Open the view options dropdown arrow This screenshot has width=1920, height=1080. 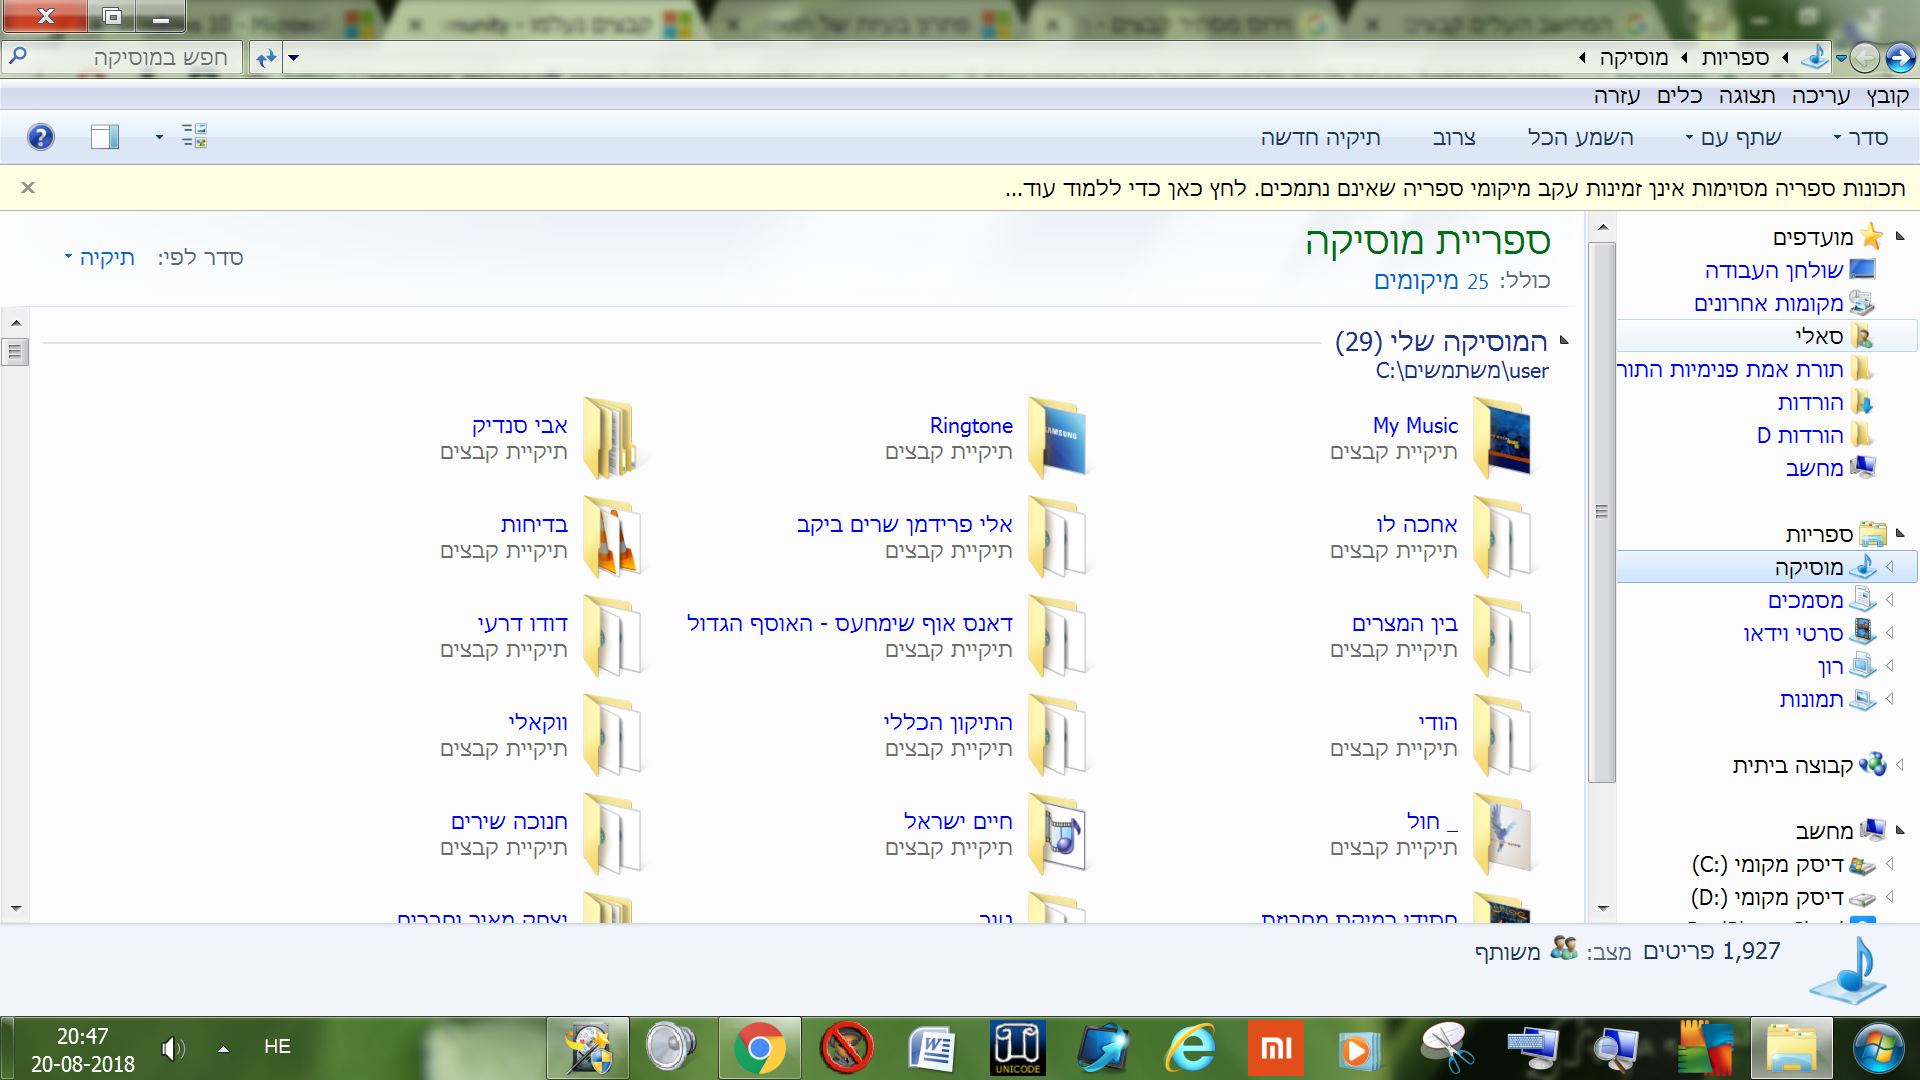[x=159, y=137]
